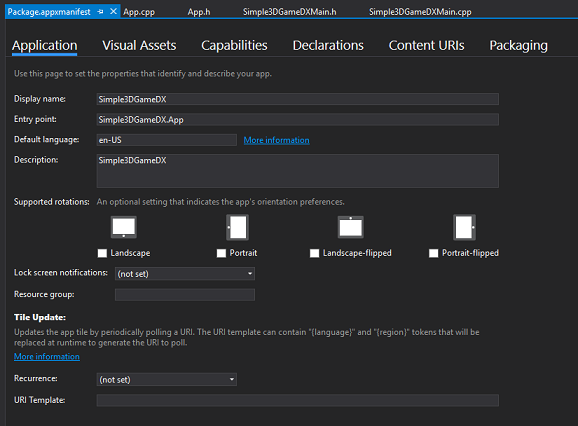The image size is (578, 426).
Task: Select the Application manifest tab
Action: [45, 46]
